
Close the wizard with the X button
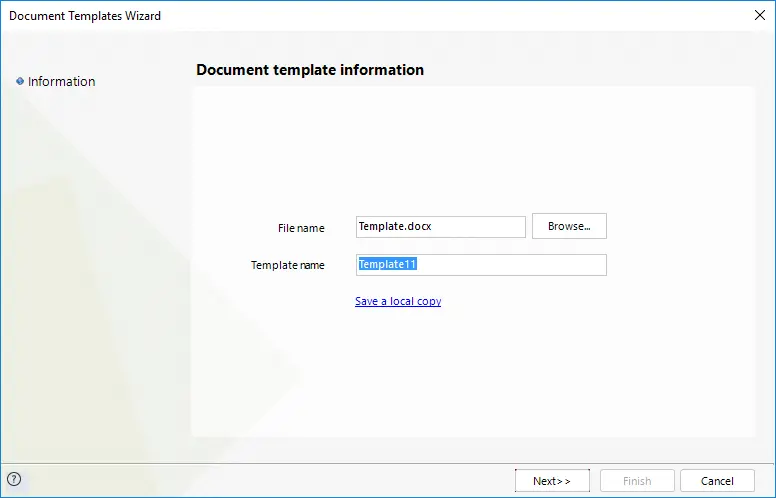pyautogui.click(x=760, y=15)
